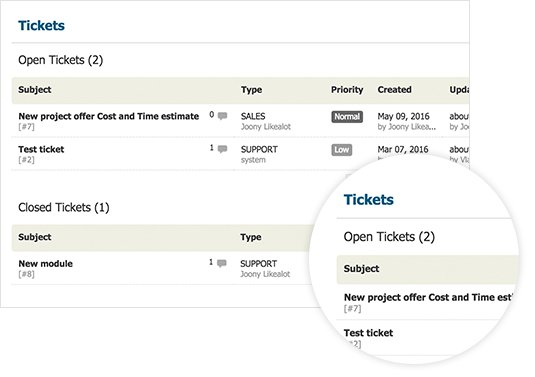Open ticket 'New project offer Cost and Time estimate'
The height and width of the screenshot is (377, 535).
(109, 116)
